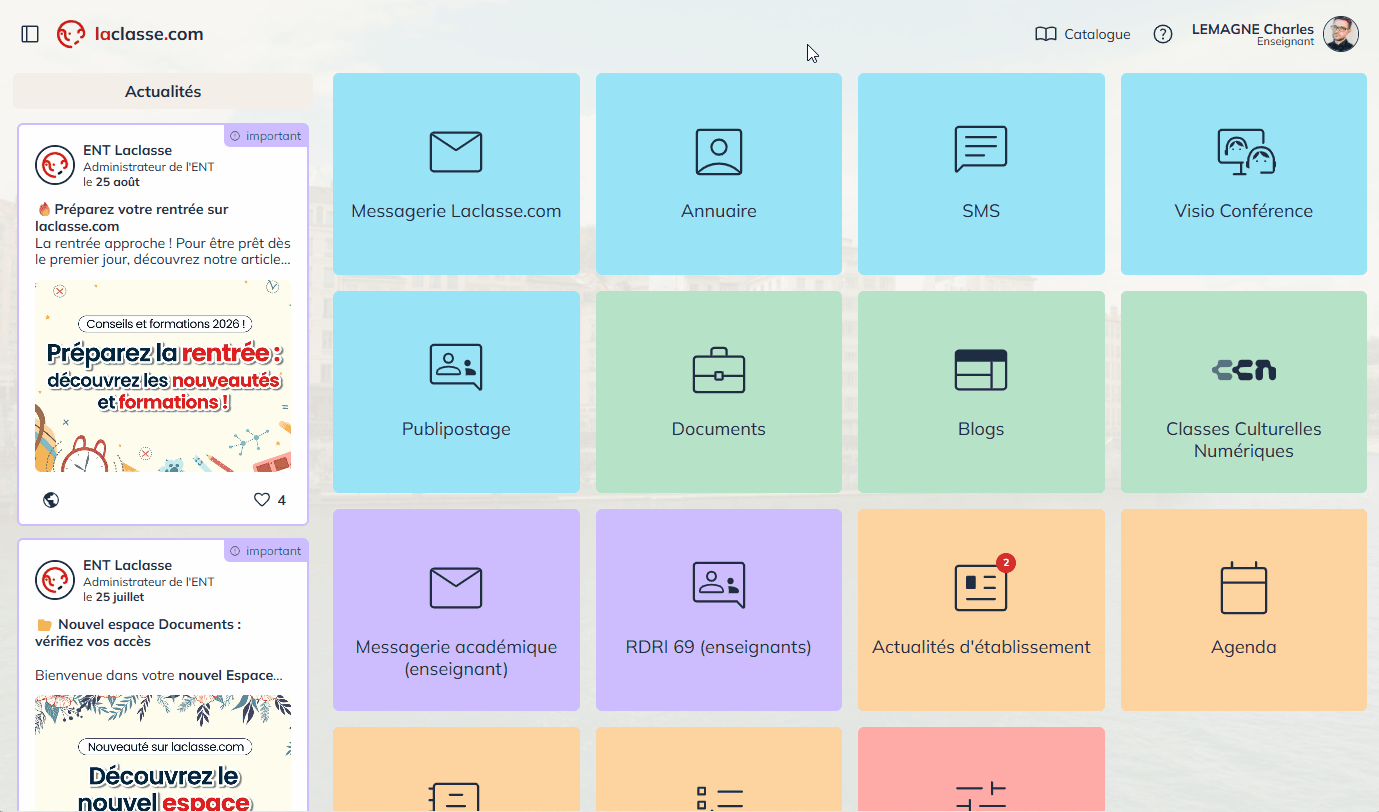Click 'Enseignant' role under user name
This screenshot has width=1379, height=812.
(x=1285, y=42)
